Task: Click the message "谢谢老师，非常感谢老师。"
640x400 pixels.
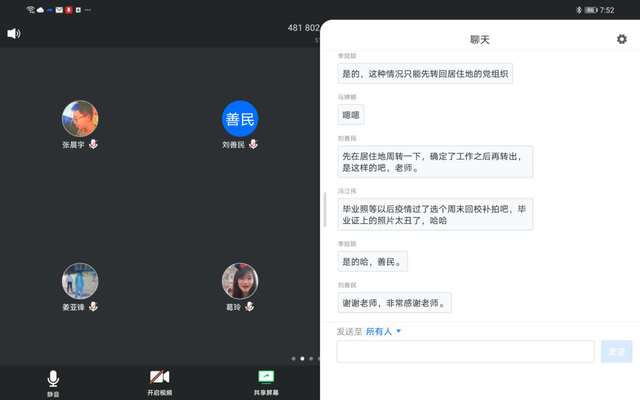Action: [x=395, y=302]
